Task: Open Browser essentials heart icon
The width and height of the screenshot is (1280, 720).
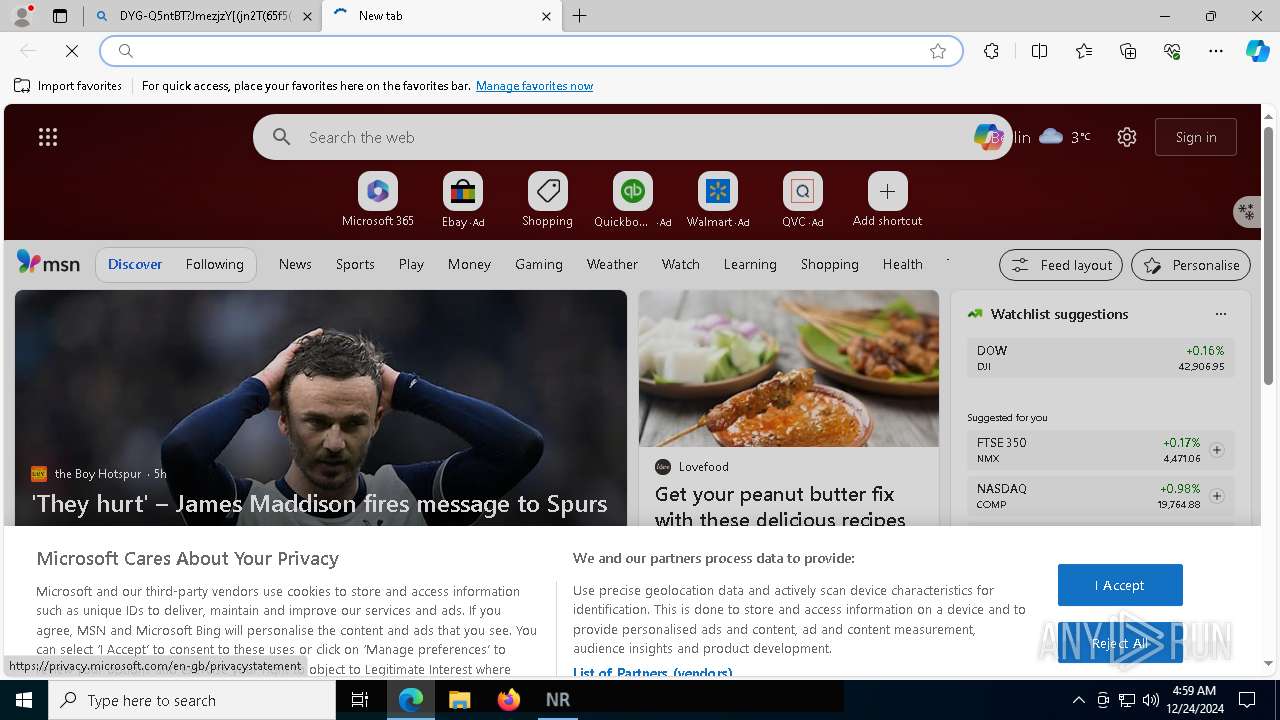Action: (x=1172, y=51)
